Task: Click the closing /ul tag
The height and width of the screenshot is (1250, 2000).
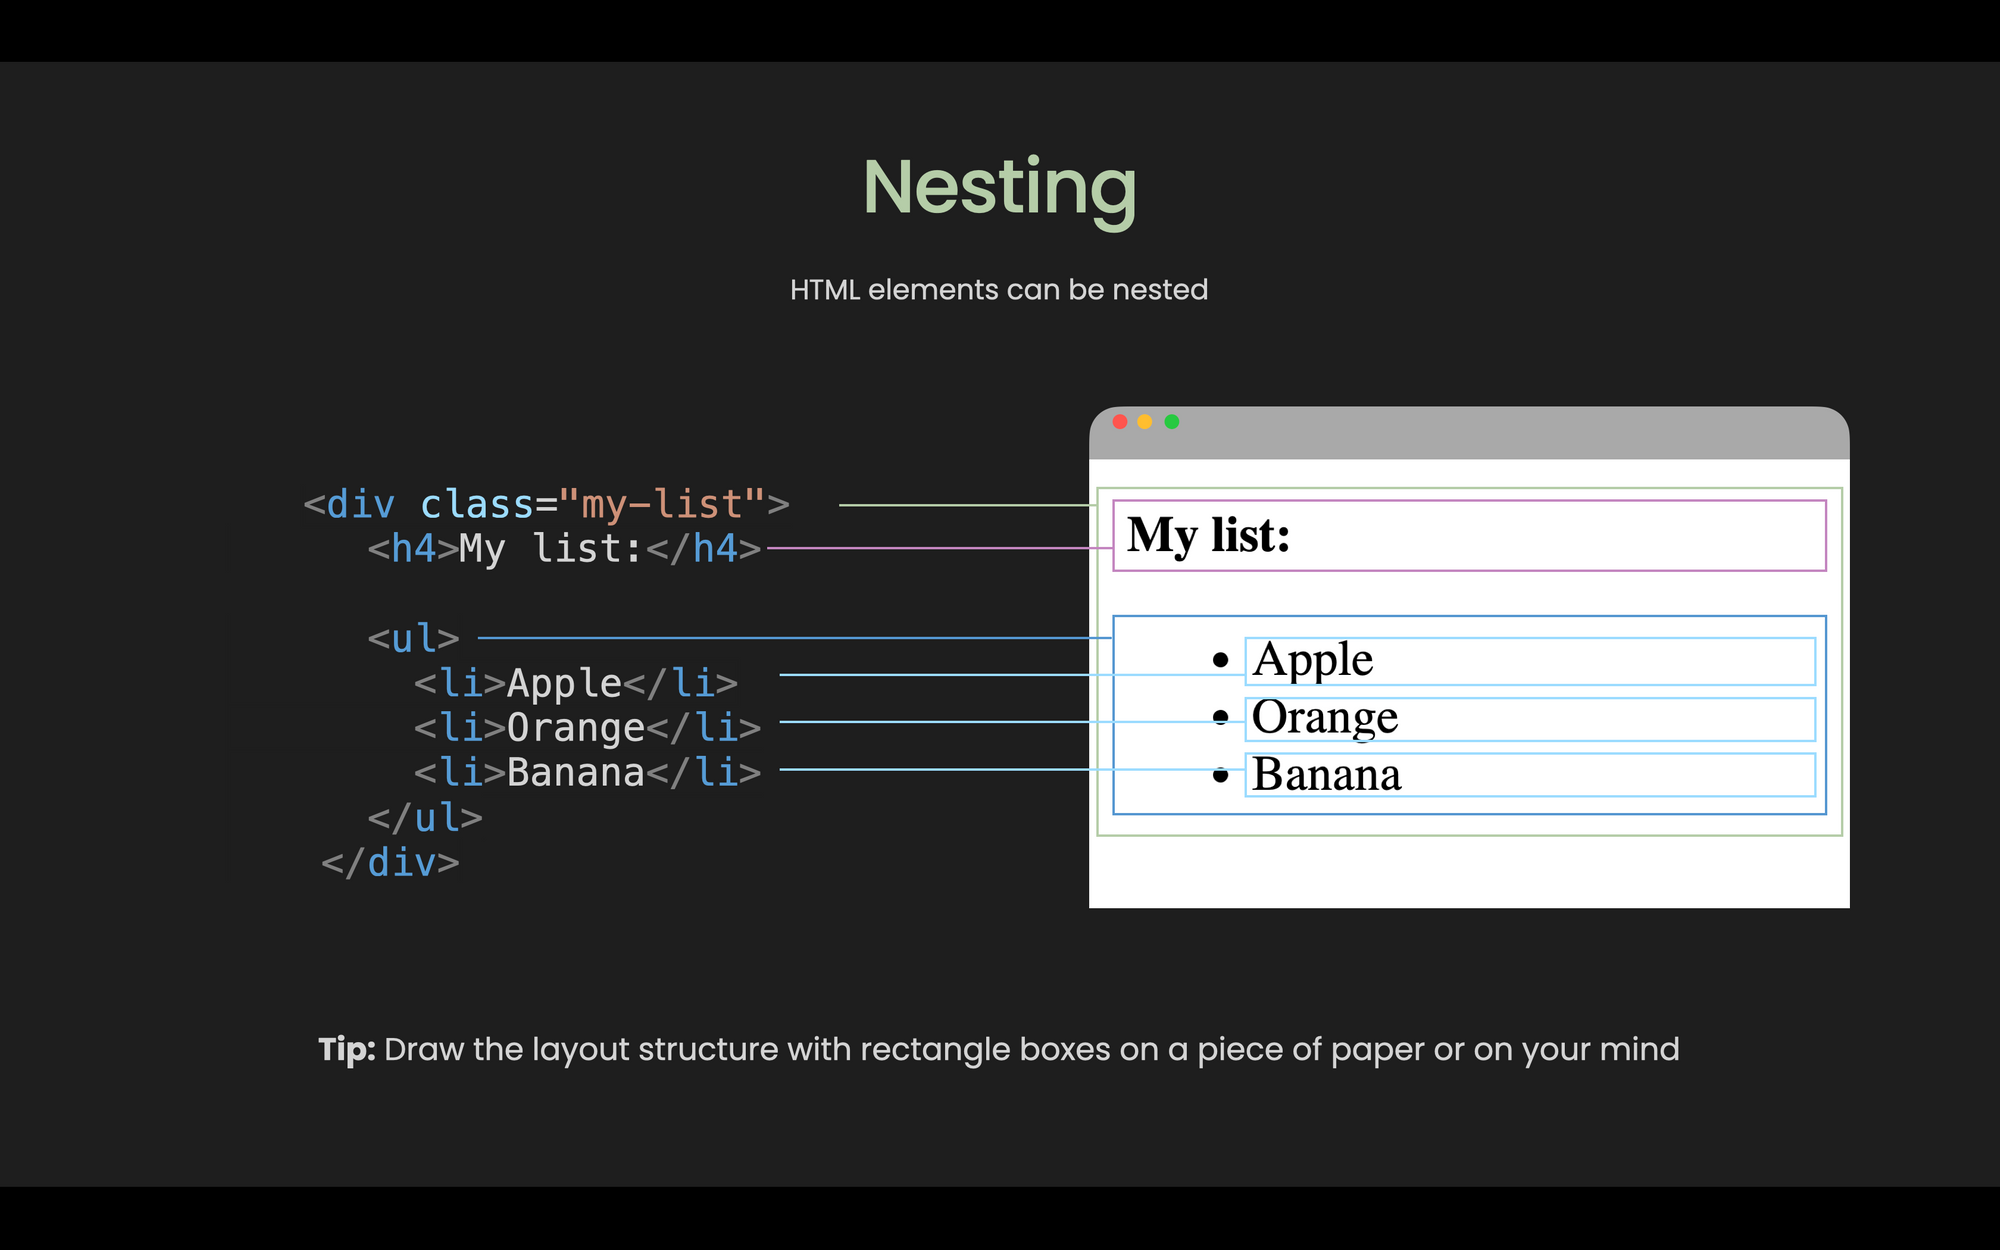Action: tap(425, 818)
